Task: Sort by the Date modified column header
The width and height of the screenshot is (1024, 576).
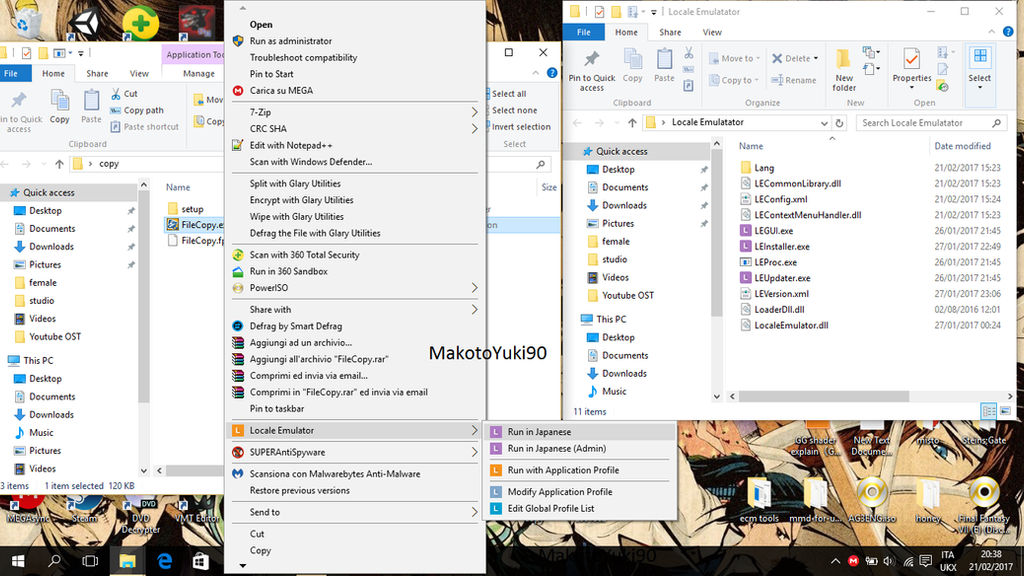Action: click(962, 146)
